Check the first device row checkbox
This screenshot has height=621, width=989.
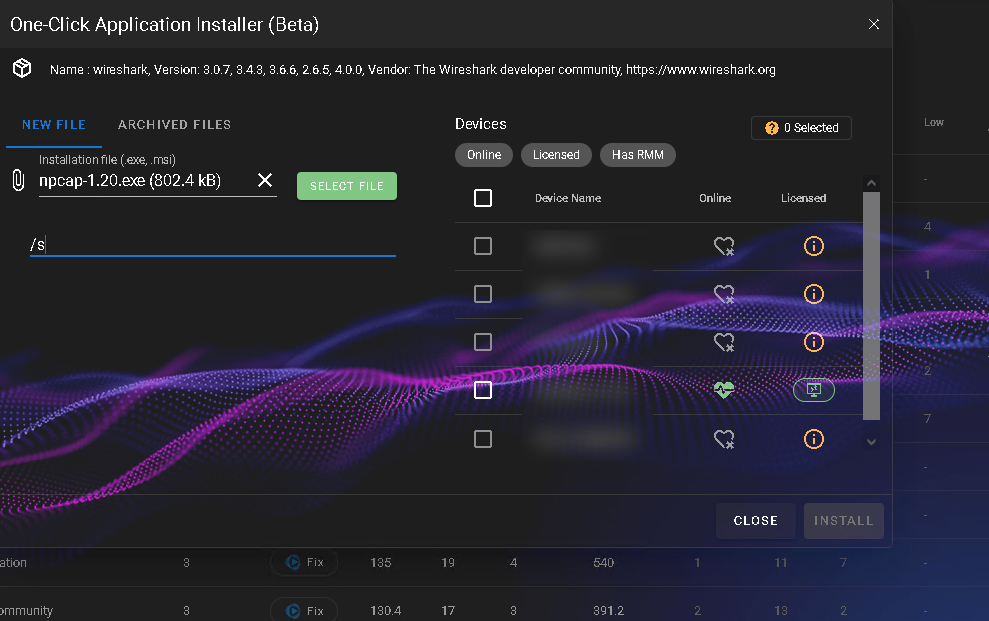point(483,246)
